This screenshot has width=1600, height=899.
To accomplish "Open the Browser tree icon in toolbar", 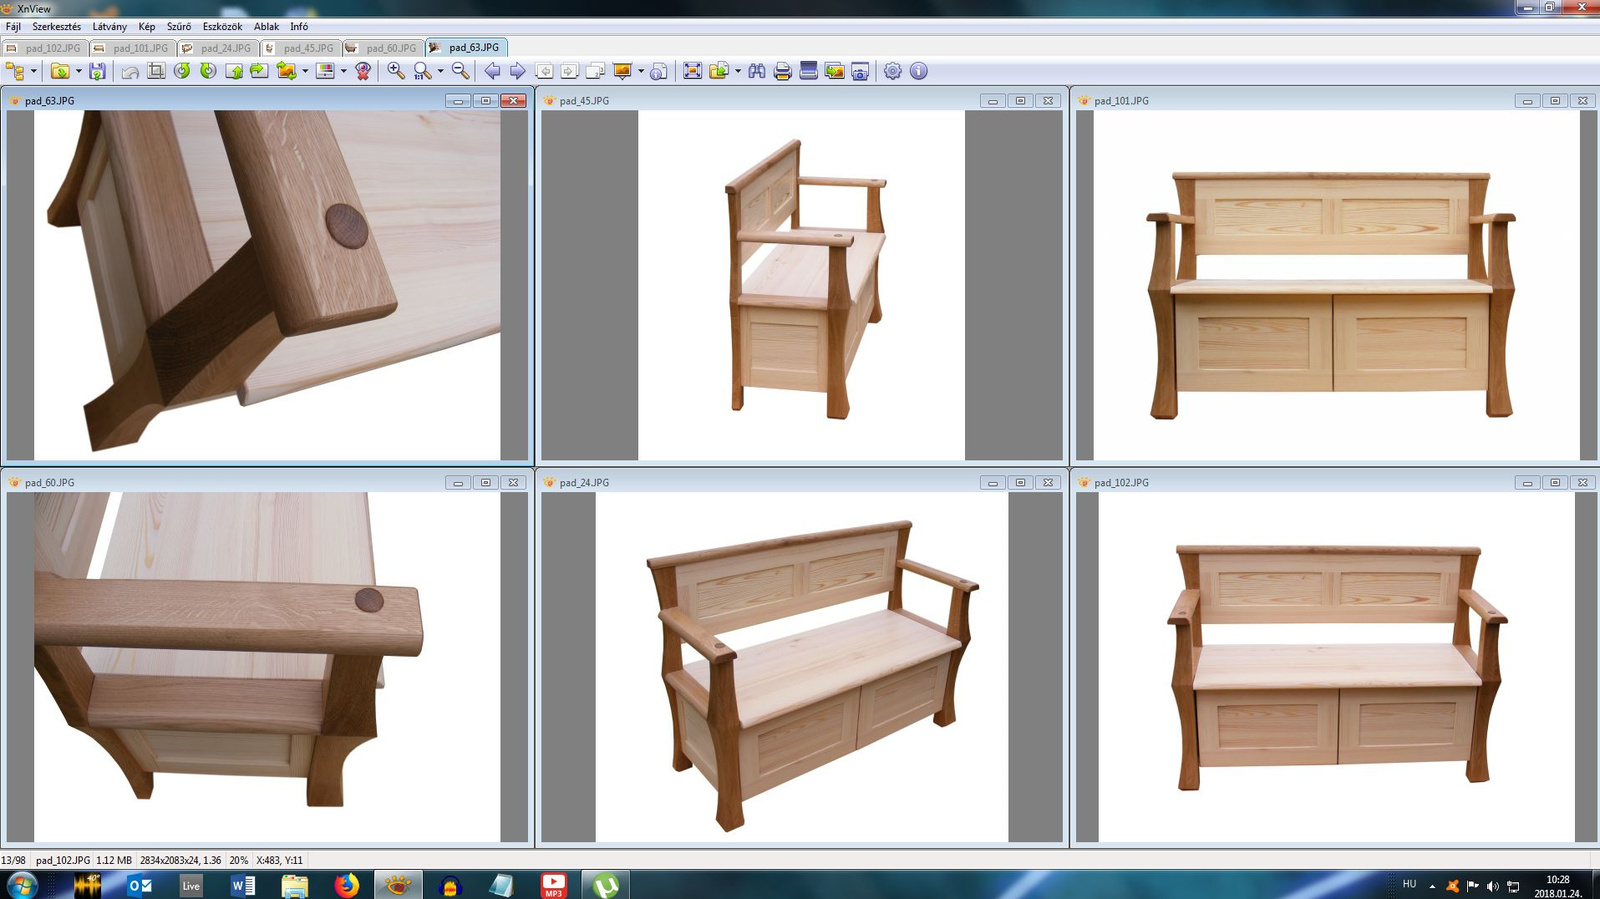I will pyautogui.click(x=15, y=71).
